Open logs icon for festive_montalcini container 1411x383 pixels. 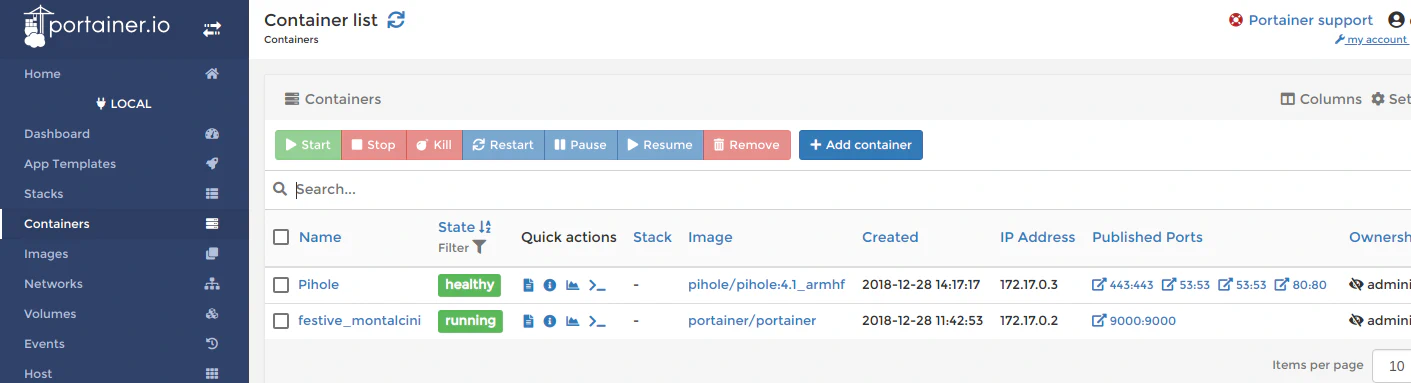click(x=528, y=321)
